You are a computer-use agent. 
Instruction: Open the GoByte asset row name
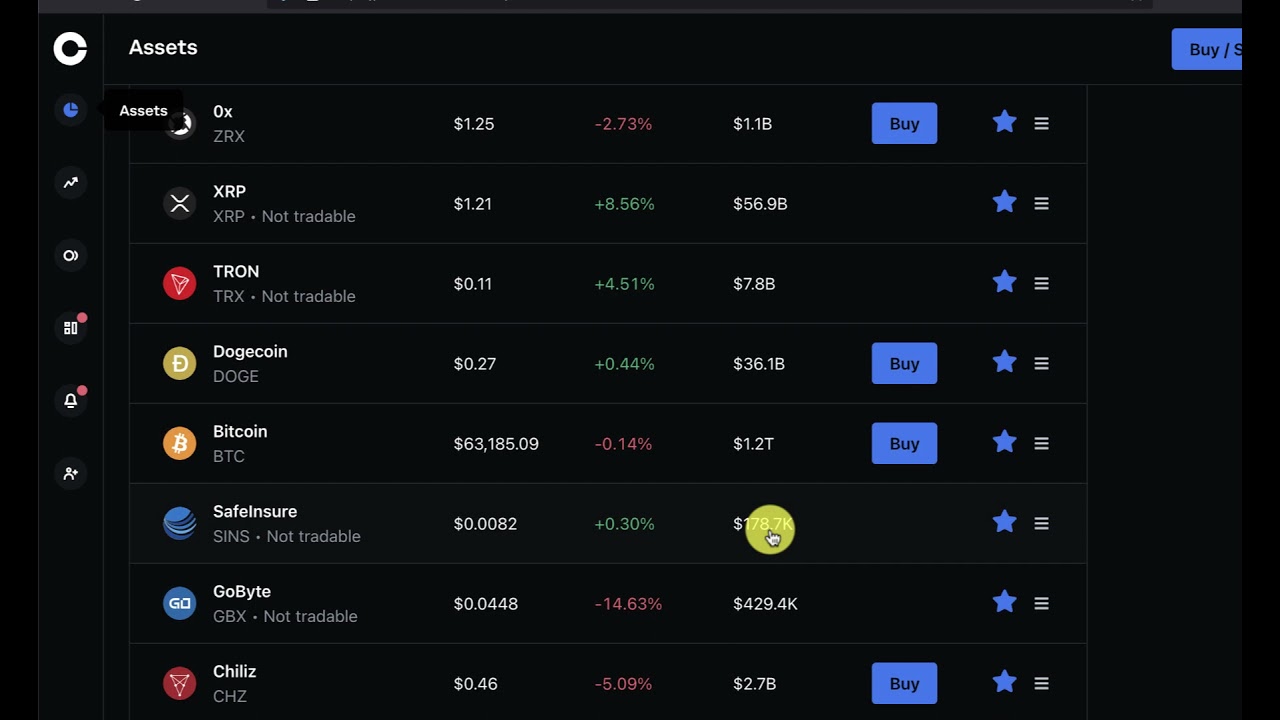[x=242, y=592]
